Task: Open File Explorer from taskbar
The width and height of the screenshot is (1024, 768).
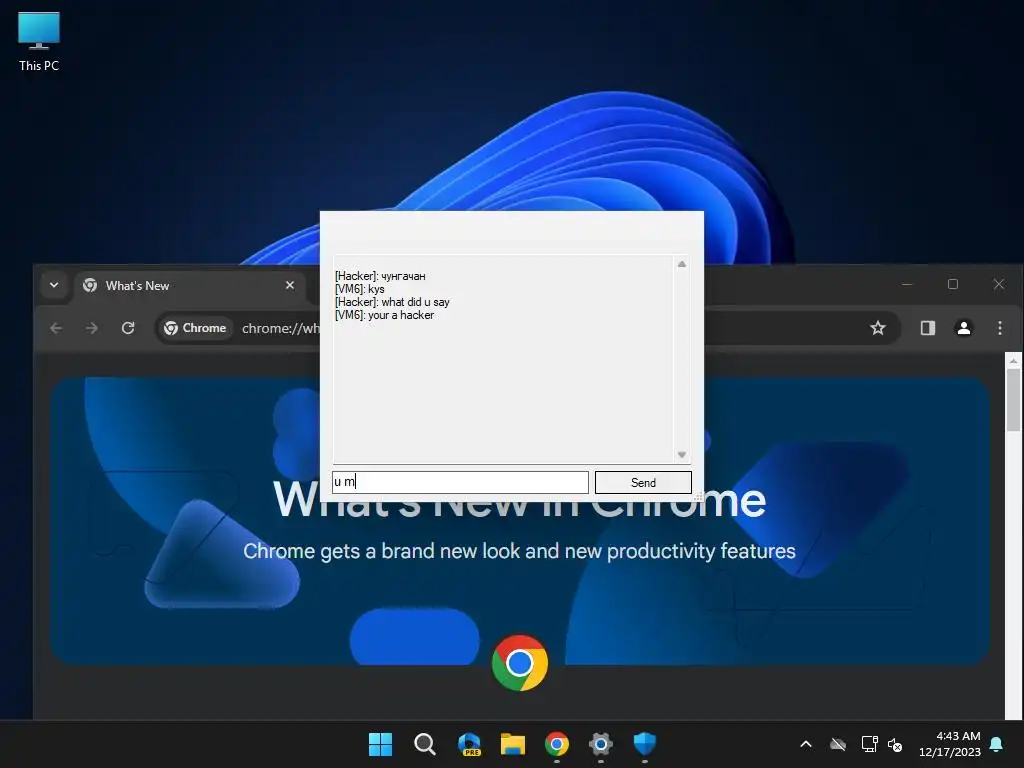Action: coord(513,744)
